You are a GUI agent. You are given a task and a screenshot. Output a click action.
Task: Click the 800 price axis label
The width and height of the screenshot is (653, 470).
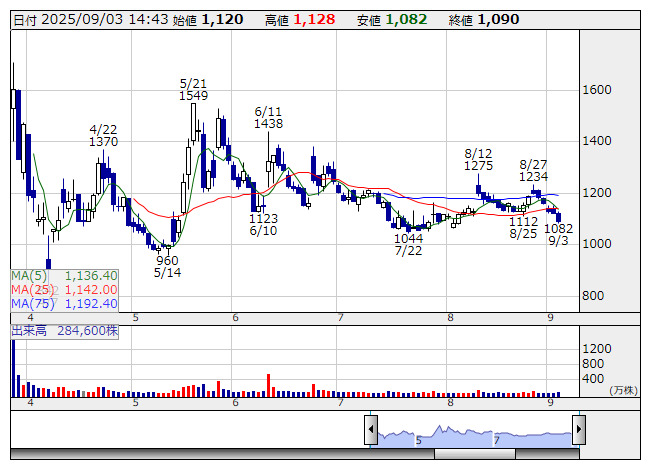(593, 296)
